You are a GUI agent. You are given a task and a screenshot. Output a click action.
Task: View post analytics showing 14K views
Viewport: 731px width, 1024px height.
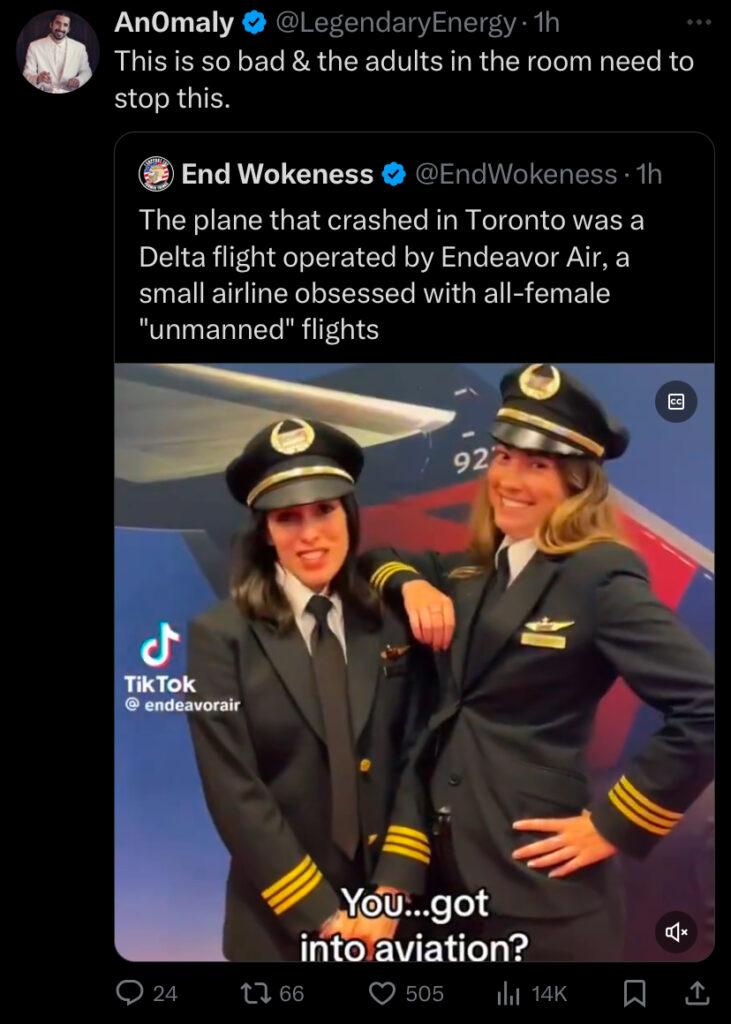508,994
